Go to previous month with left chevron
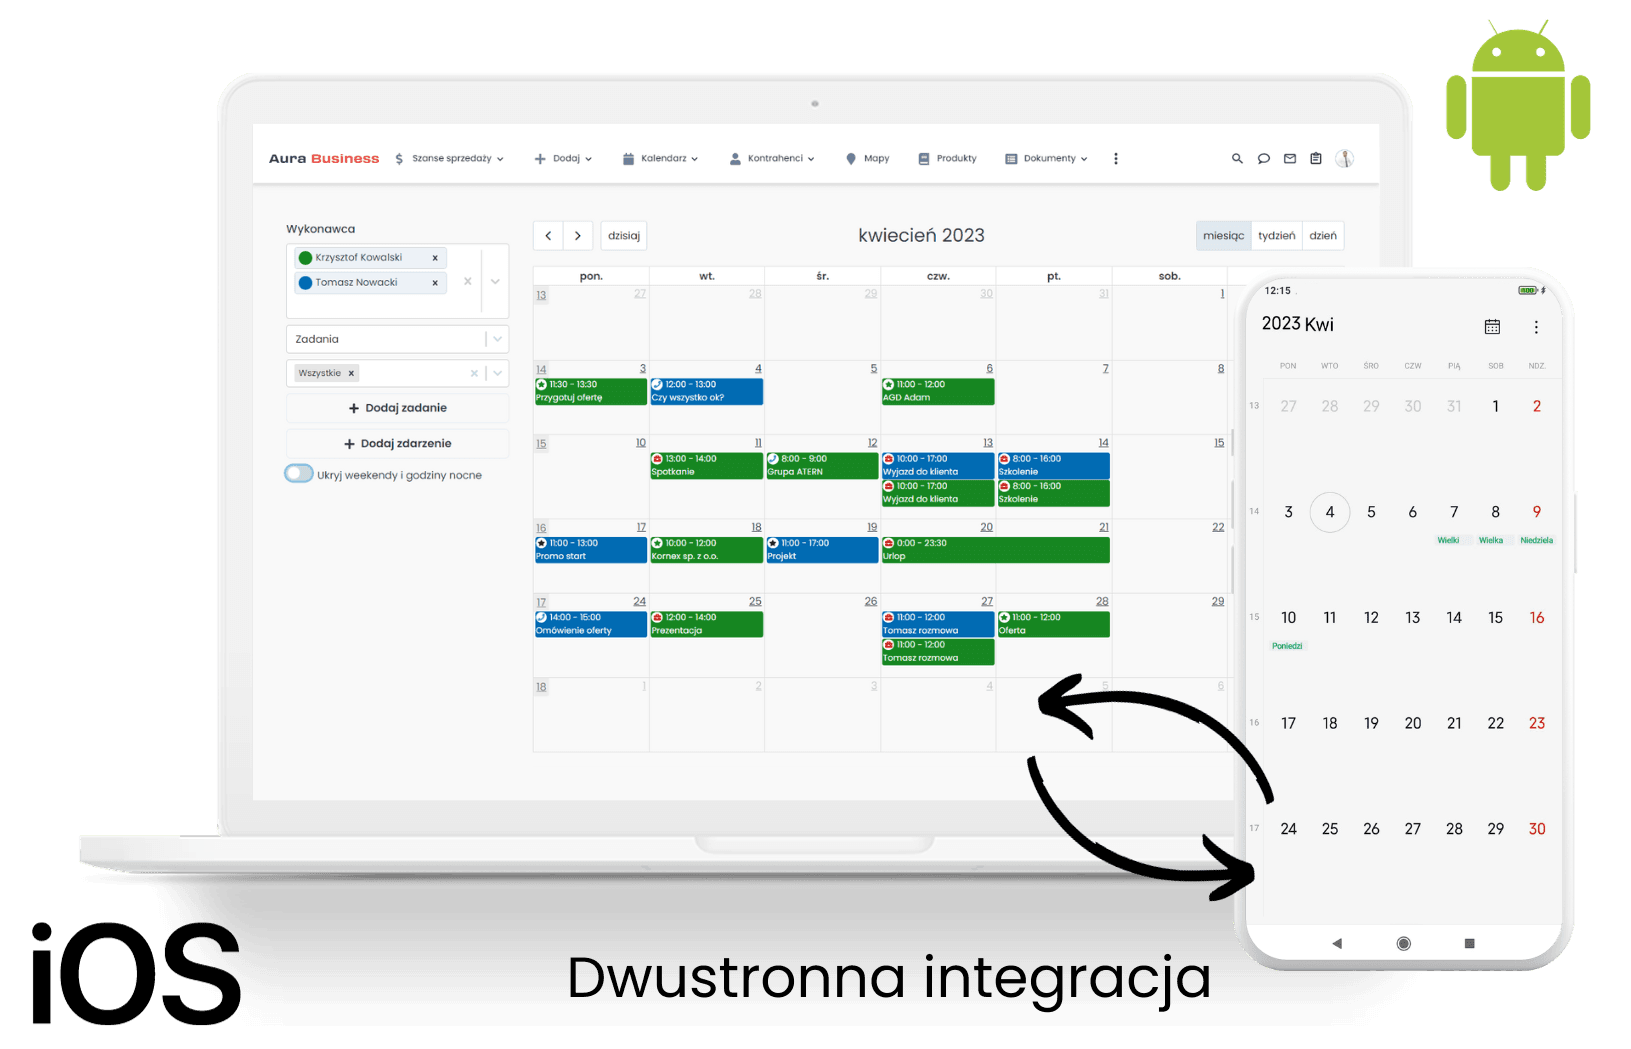Viewport: 1631px width, 1049px height. coord(548,235)
